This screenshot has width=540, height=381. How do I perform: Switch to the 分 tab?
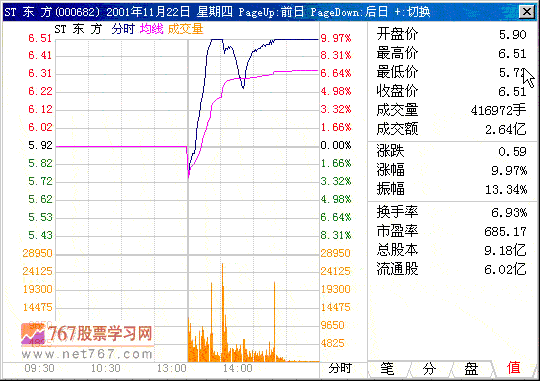coord(429,369)
